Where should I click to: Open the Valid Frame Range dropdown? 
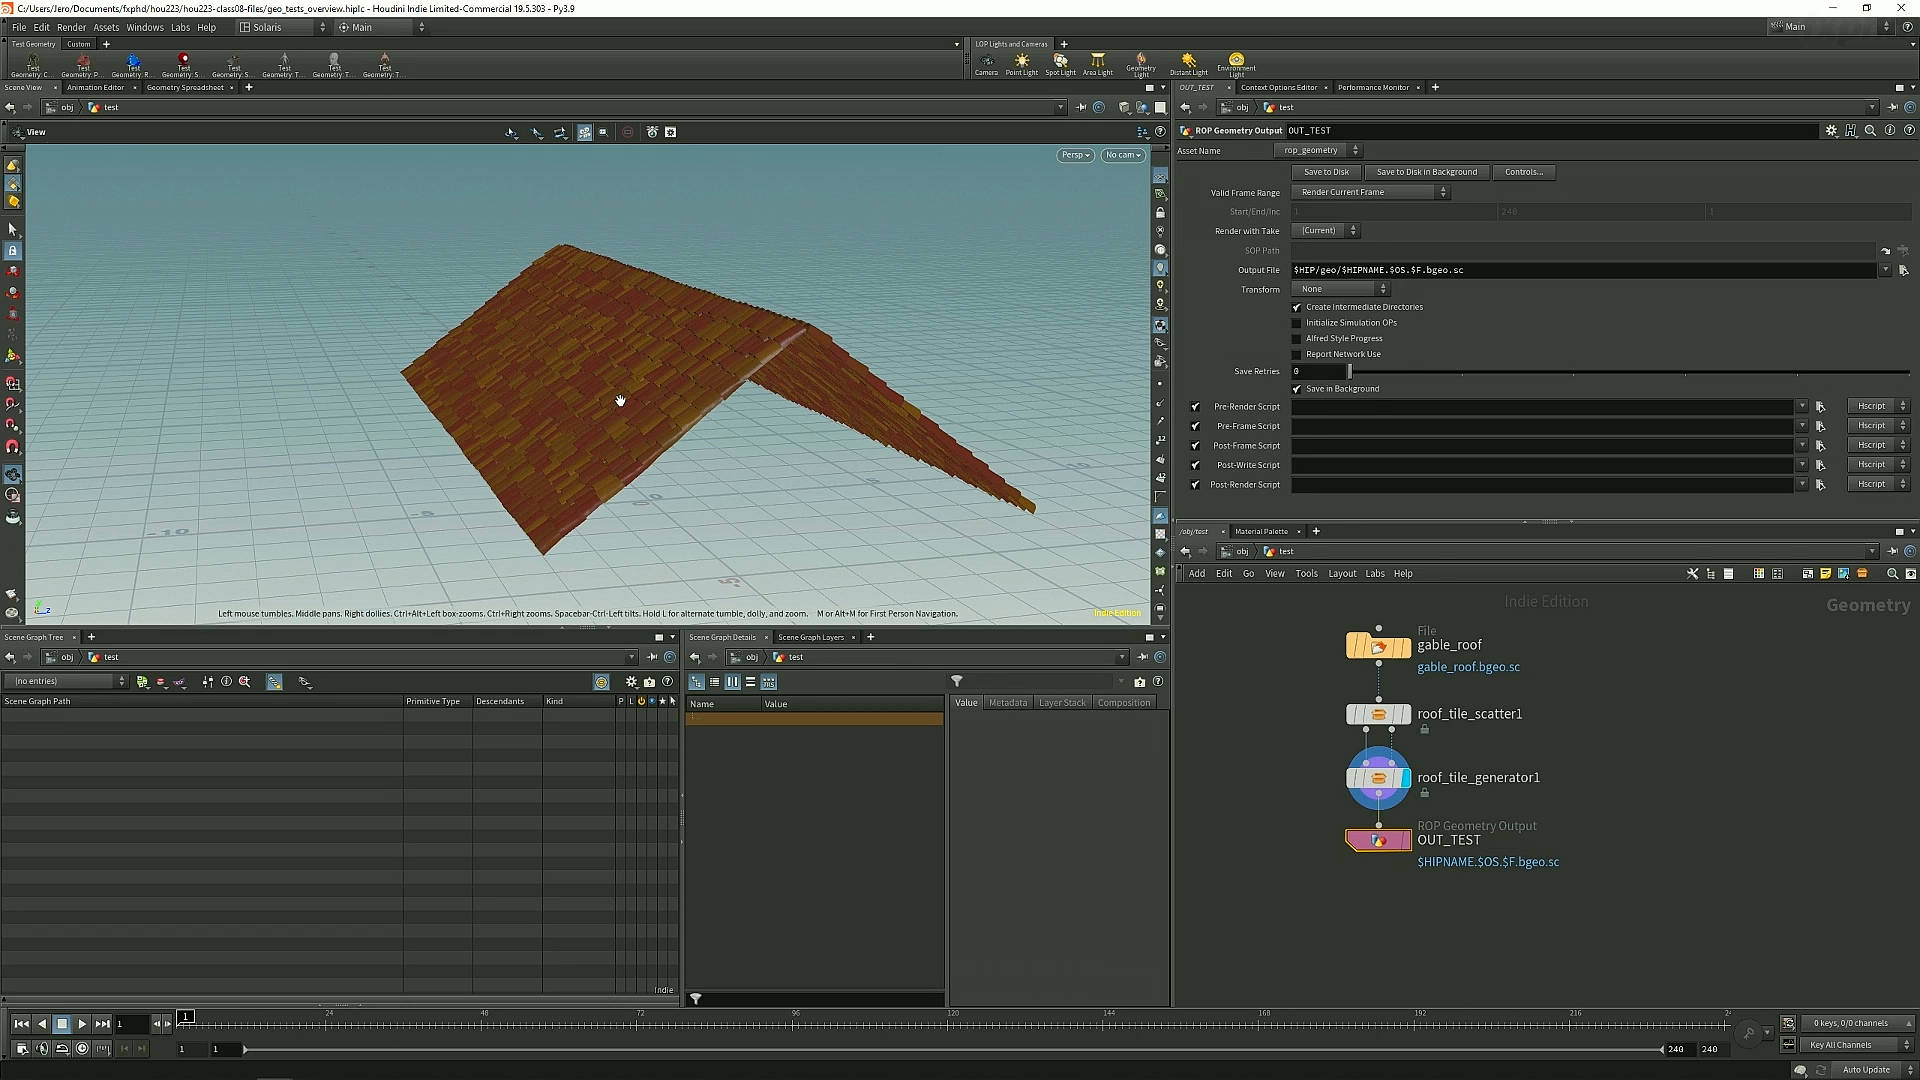click(1370, 192)
